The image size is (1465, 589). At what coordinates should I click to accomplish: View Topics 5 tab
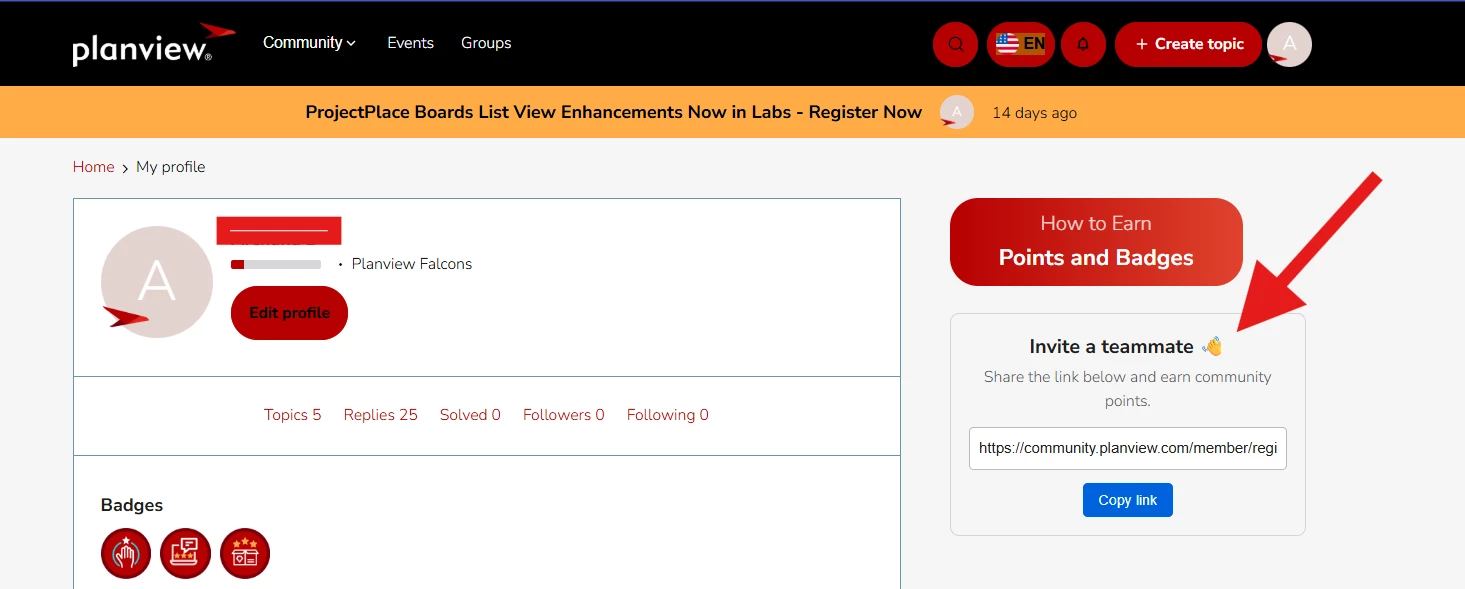pos(293,415)
